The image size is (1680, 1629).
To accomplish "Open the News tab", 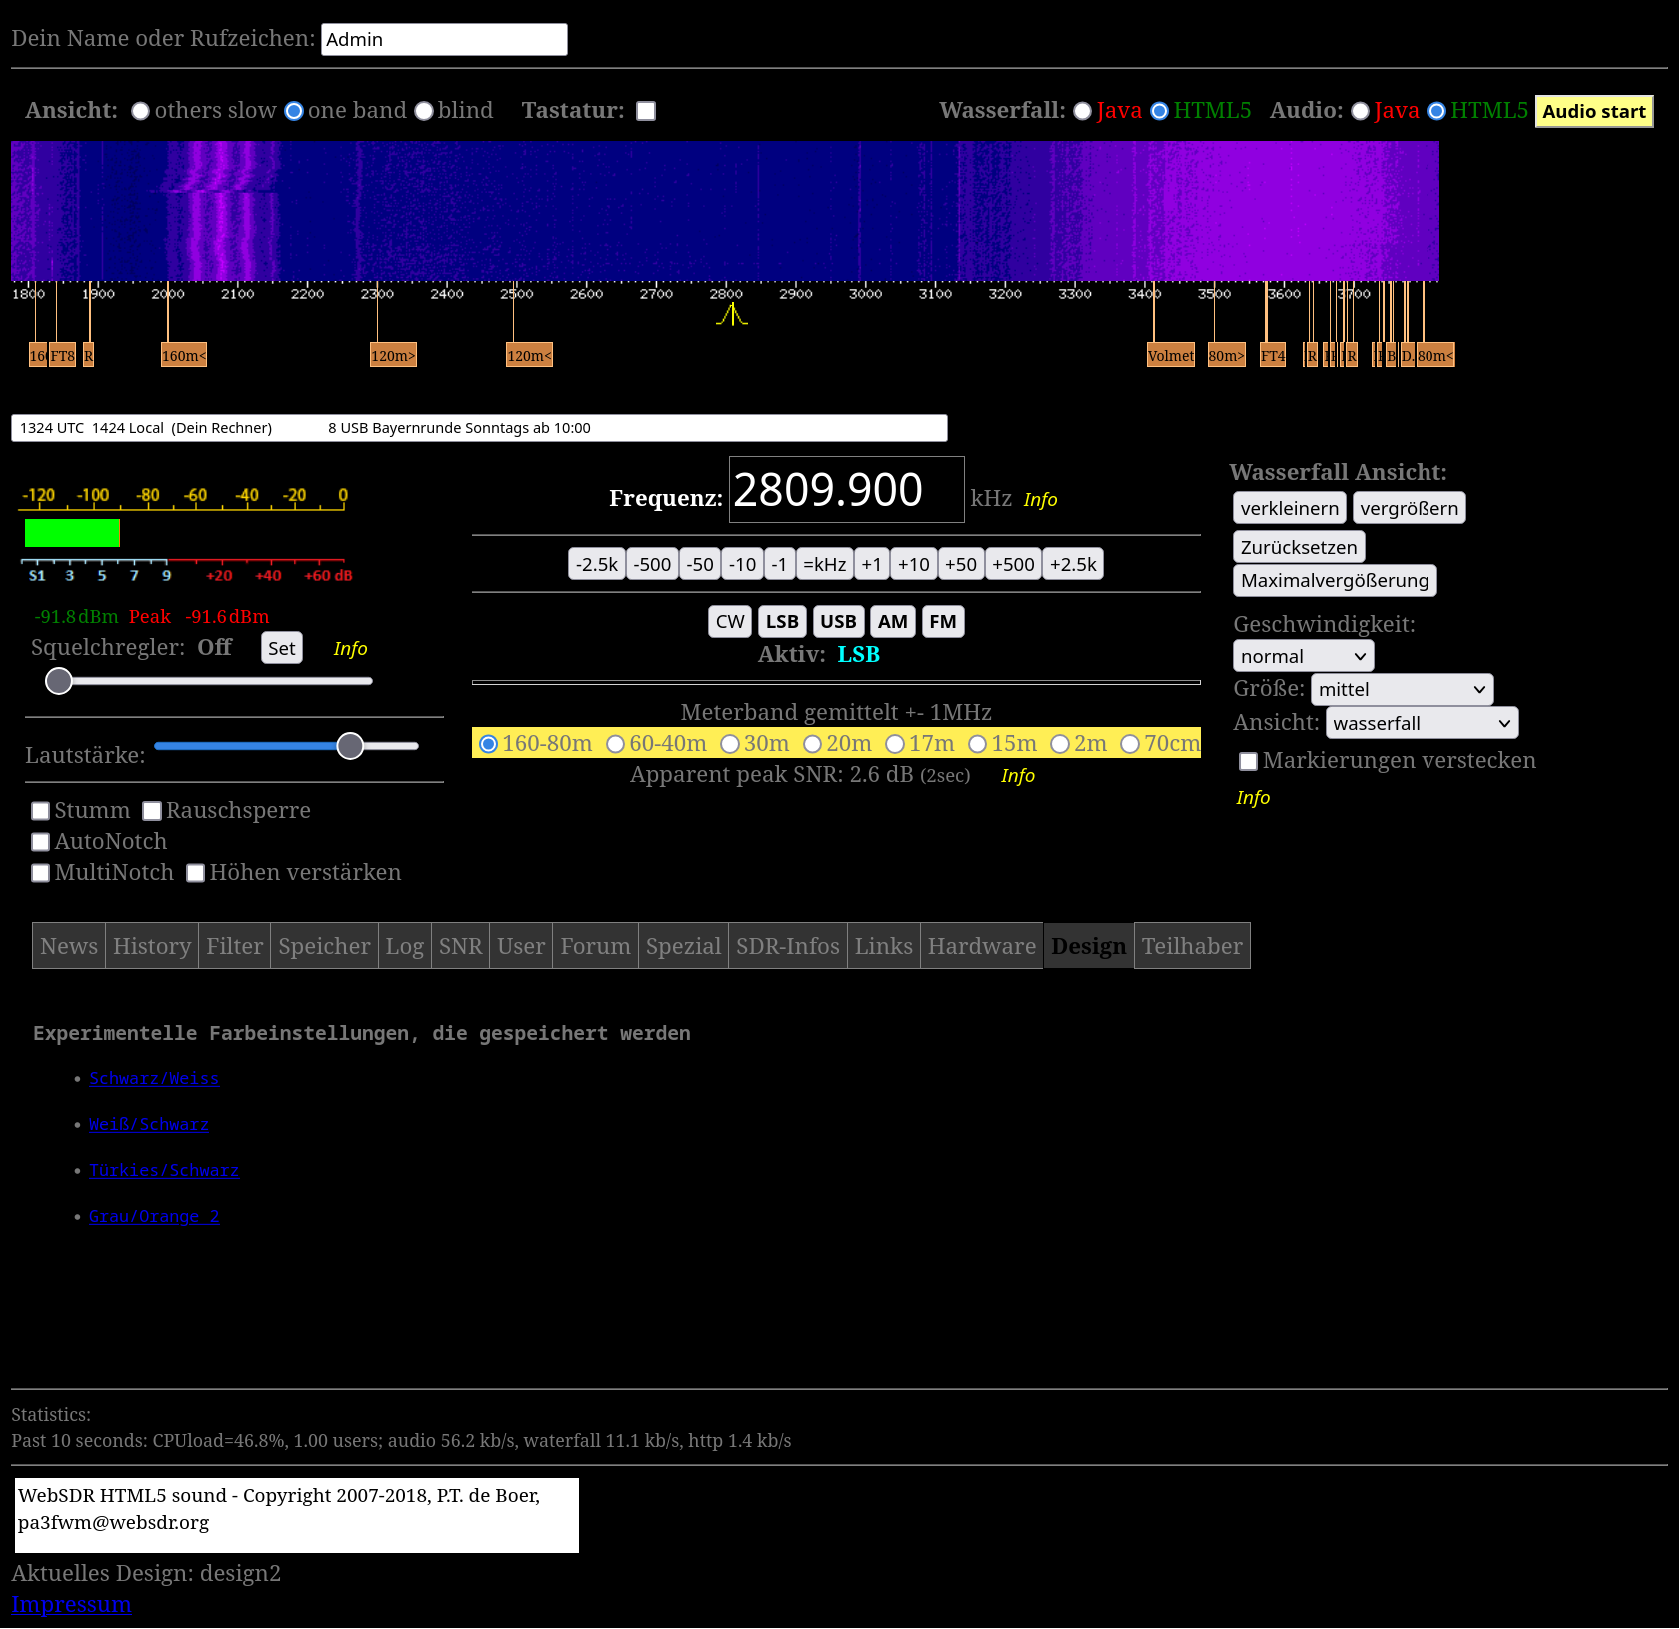I will pyautogui.click(x=69, y=946).
